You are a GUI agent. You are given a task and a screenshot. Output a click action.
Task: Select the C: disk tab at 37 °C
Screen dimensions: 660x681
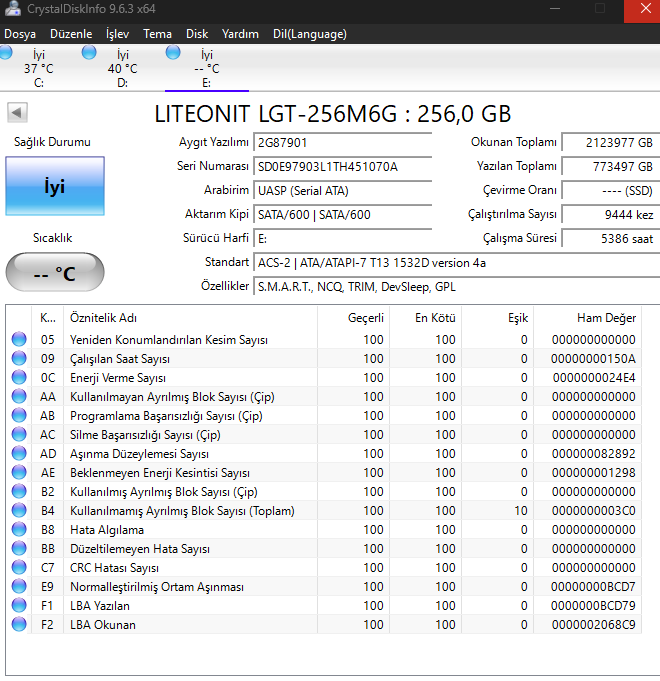[39, 68]
